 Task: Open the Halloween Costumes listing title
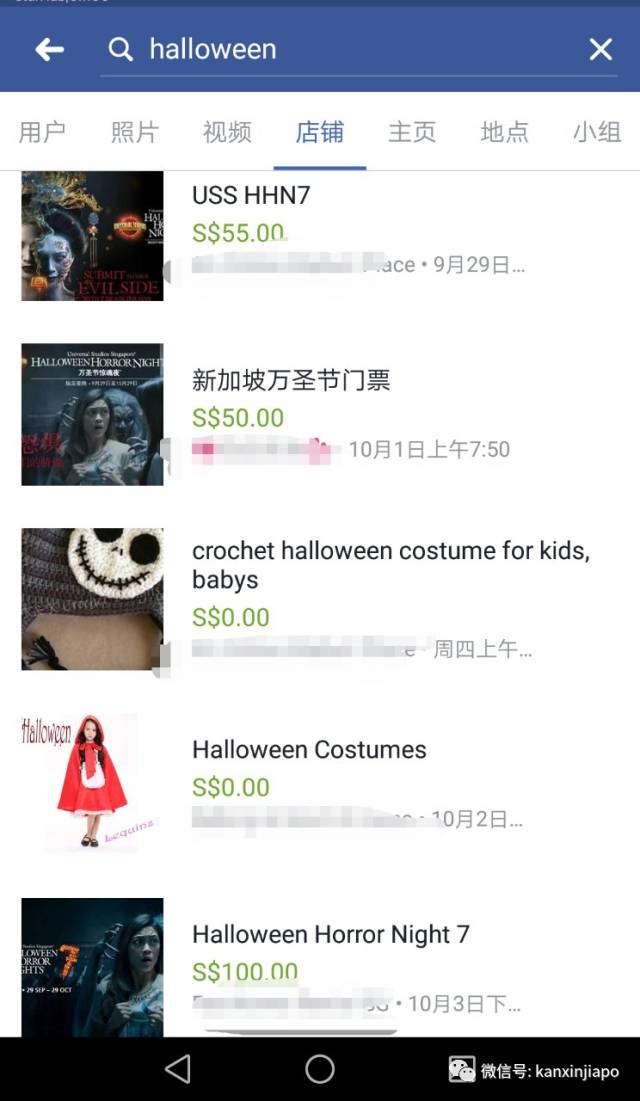(x=309, y=749)
